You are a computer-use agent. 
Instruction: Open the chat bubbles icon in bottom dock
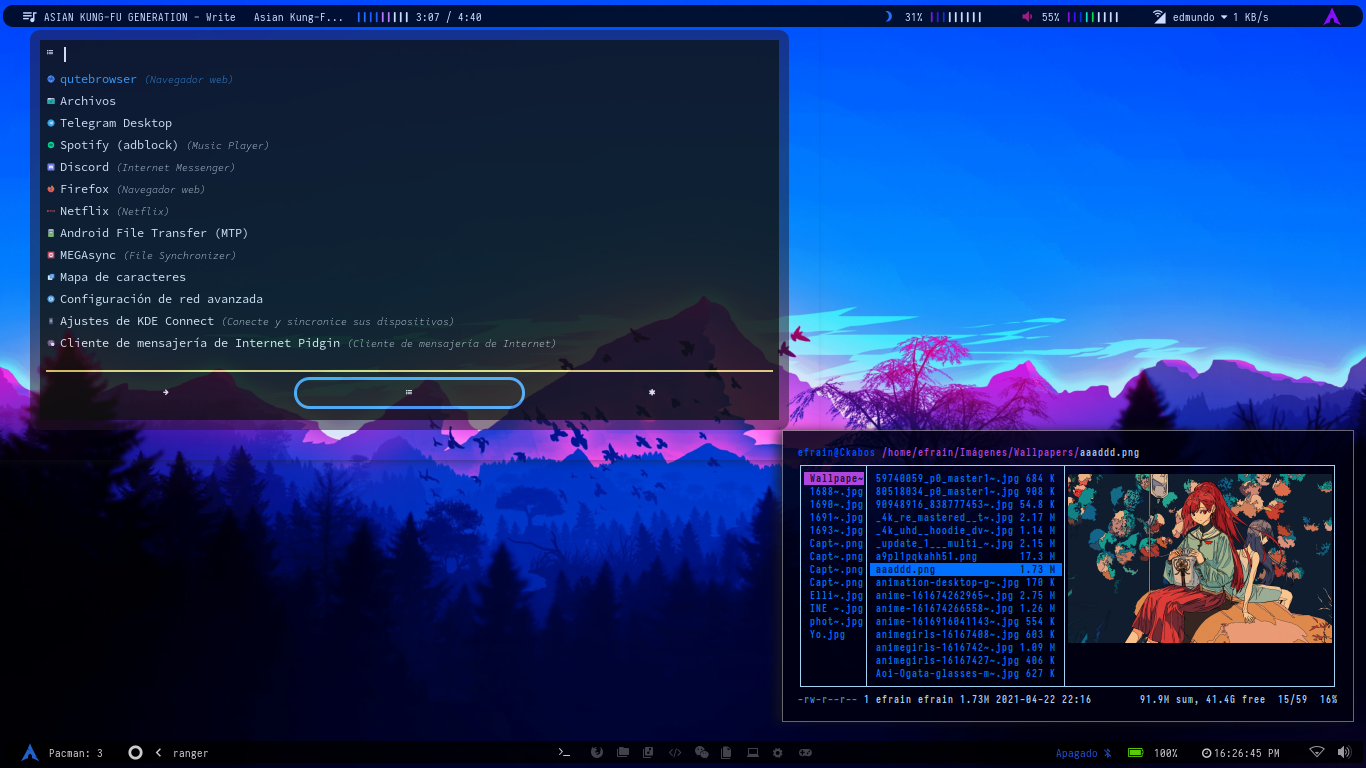pyautogui.click(x=702, y=752)
